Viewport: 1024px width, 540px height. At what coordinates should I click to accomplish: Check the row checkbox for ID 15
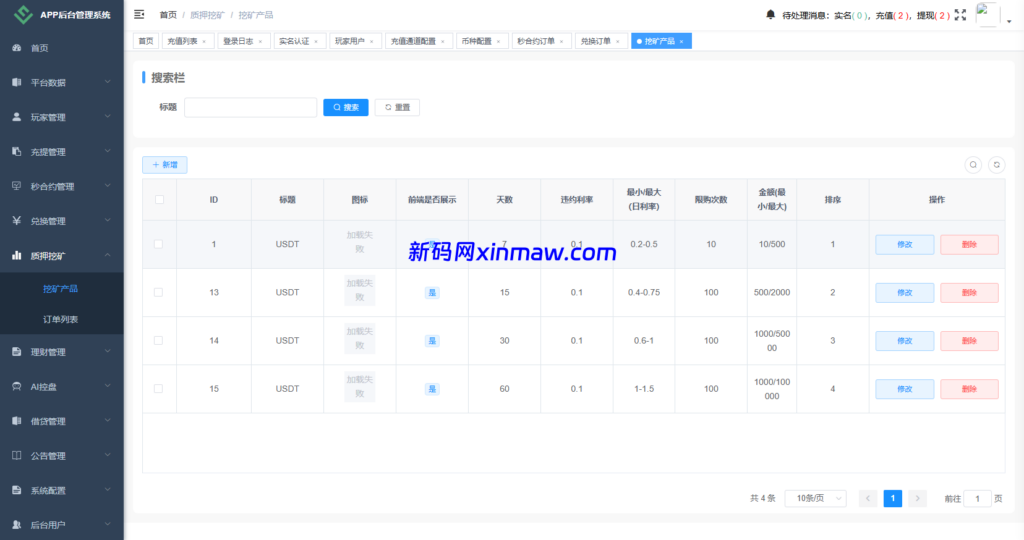[158, 389]
